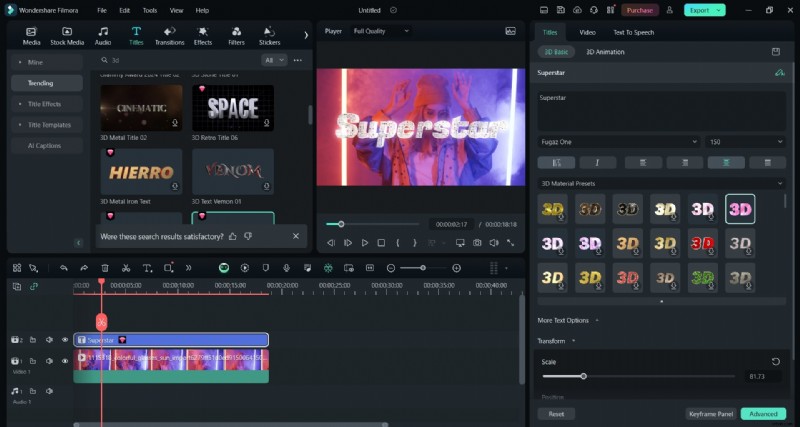
Task: Zoom out timeline with minus icon
Action: pos(391,268)
